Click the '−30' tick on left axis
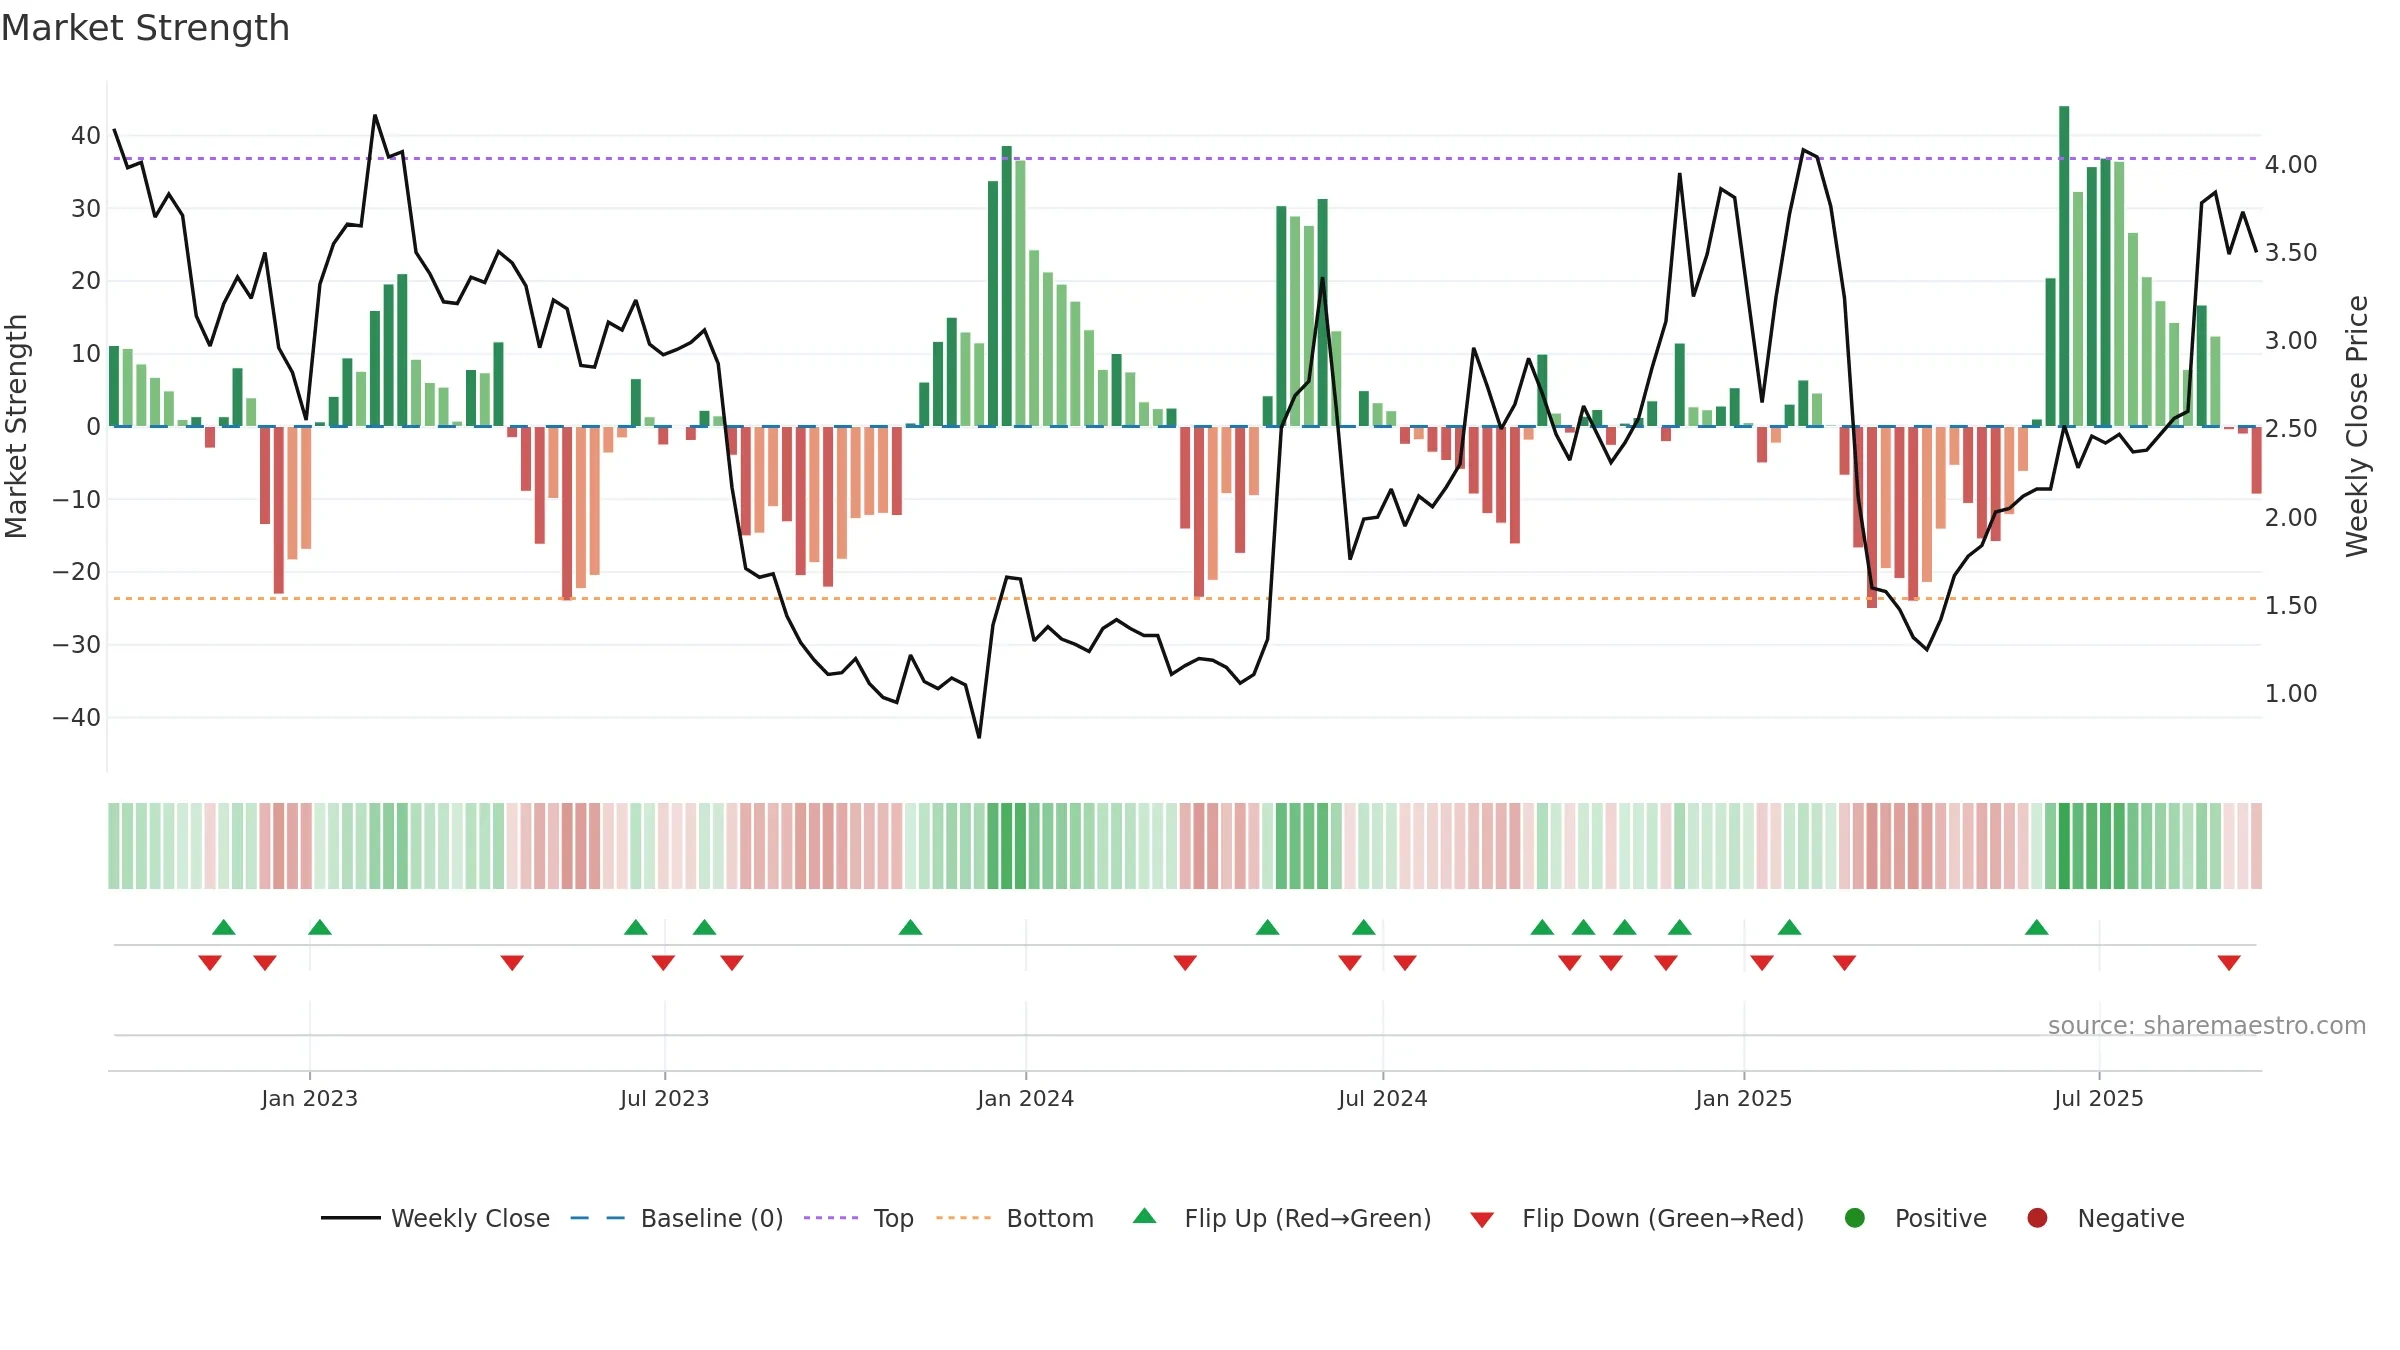This screenshot has width=2400, height=1350. click(x=77, y=644)
